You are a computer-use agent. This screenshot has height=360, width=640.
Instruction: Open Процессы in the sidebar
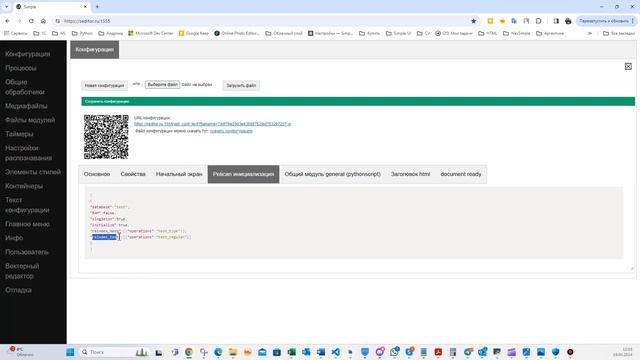pos(21,68)
